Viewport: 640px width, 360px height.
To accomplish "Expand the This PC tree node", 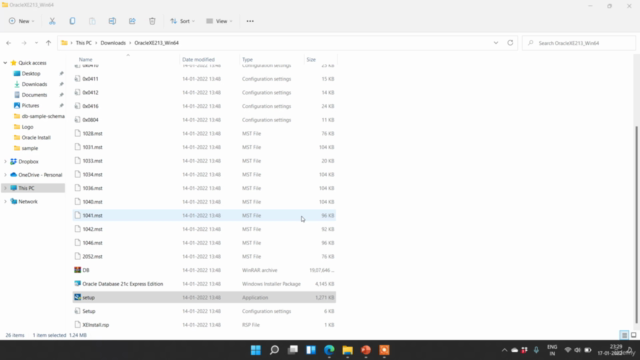I will [5, 188].
